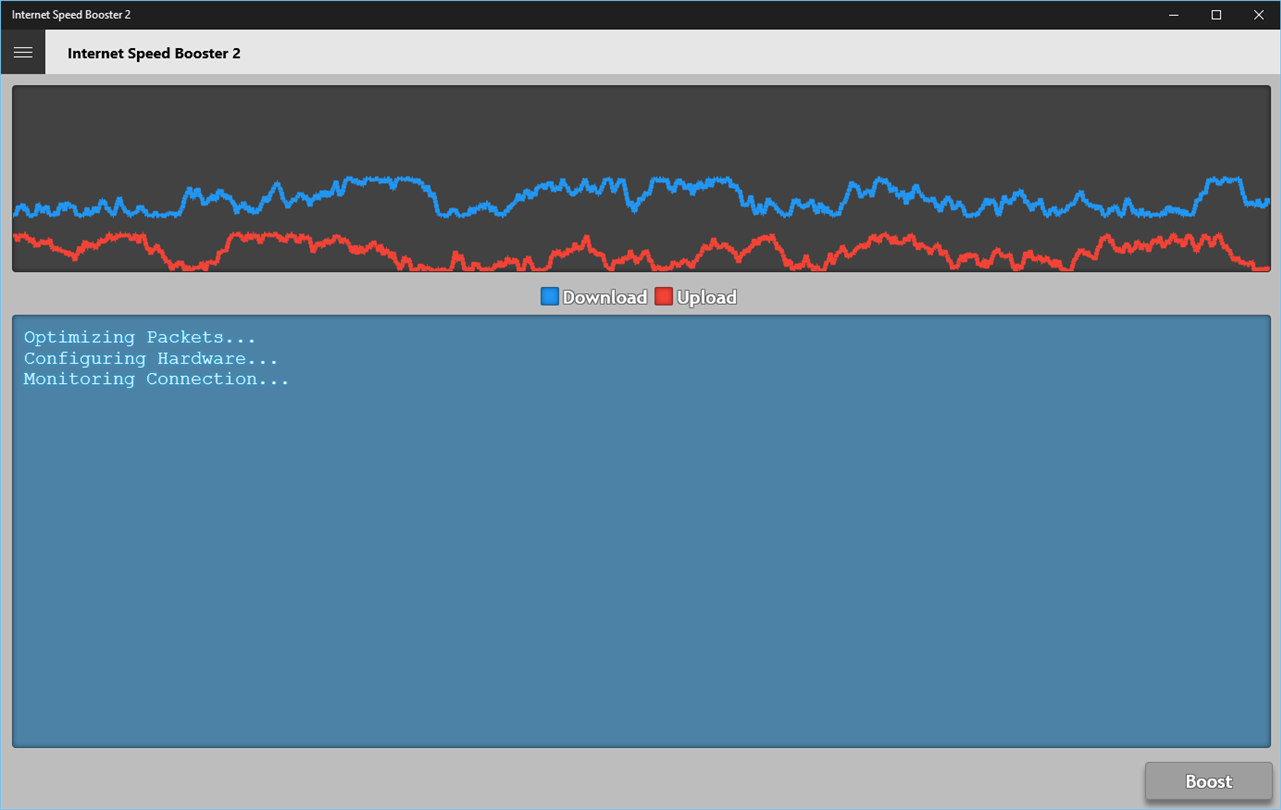Click the blue Download legend swatch
Image resolution: width=1281 pixels, height=810 pixels.
[x=549, y=297]
